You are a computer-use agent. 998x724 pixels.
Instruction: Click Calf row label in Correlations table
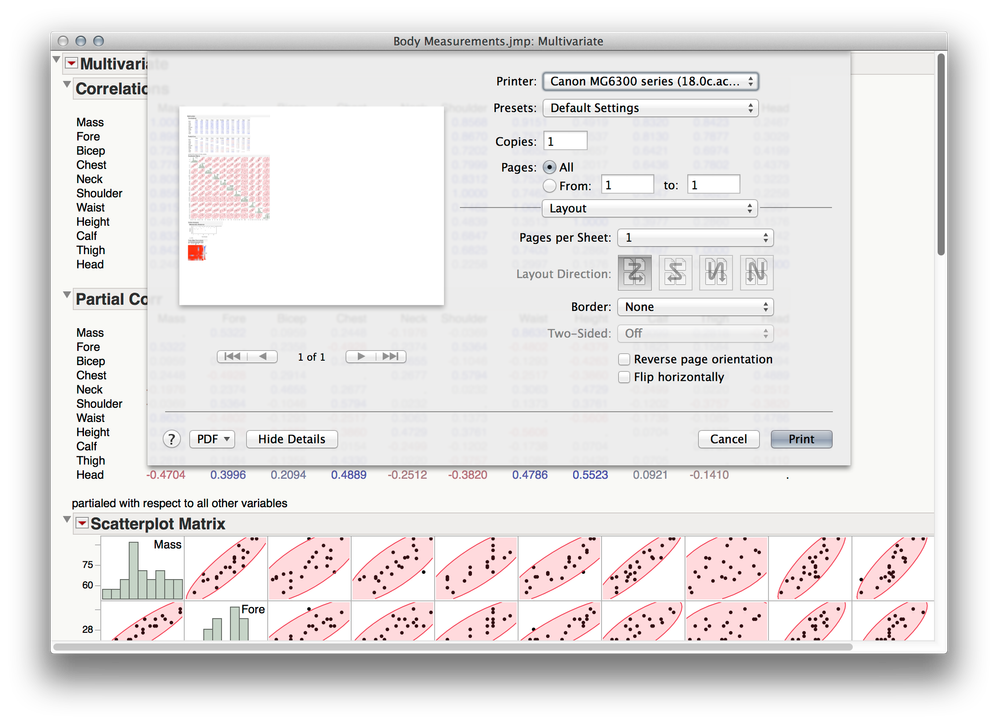coord(87,236)
